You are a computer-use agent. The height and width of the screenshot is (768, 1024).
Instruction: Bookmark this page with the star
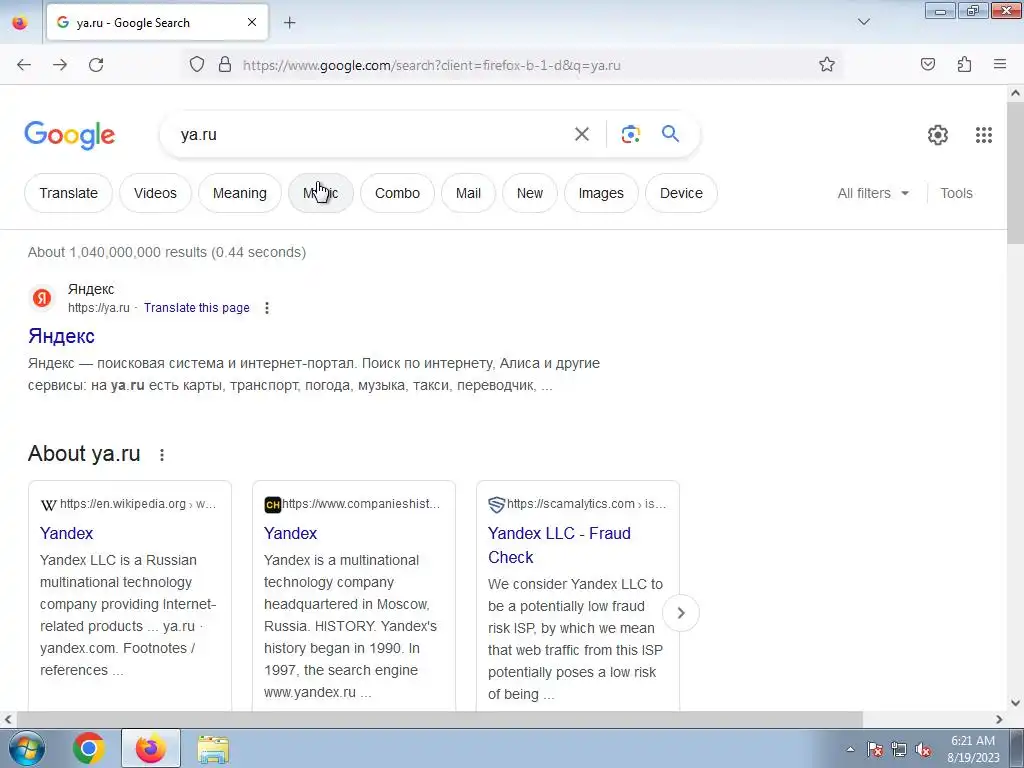(827, 64)
